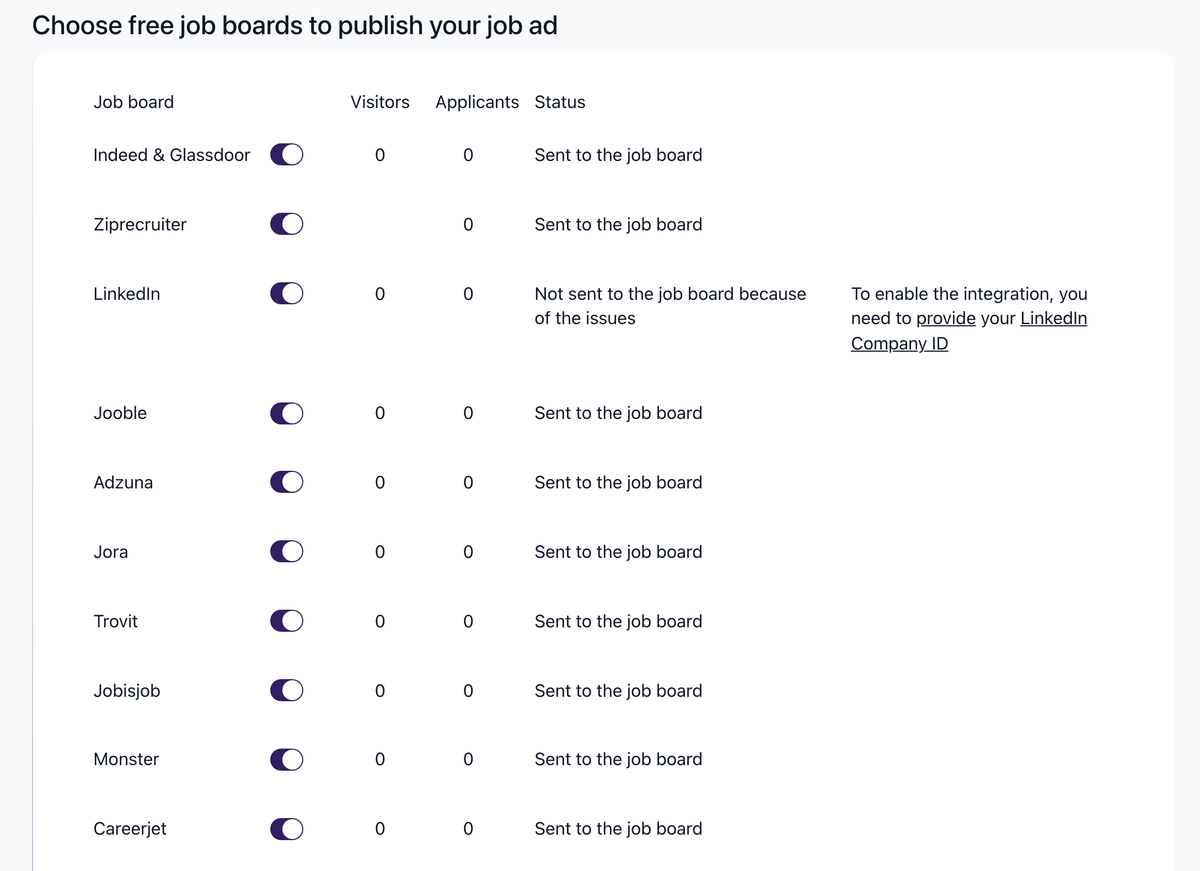Click the 'Adzuna' job board name
Image resolution: width=1200 pixels, height=871 pixels.
click(123, 482)
